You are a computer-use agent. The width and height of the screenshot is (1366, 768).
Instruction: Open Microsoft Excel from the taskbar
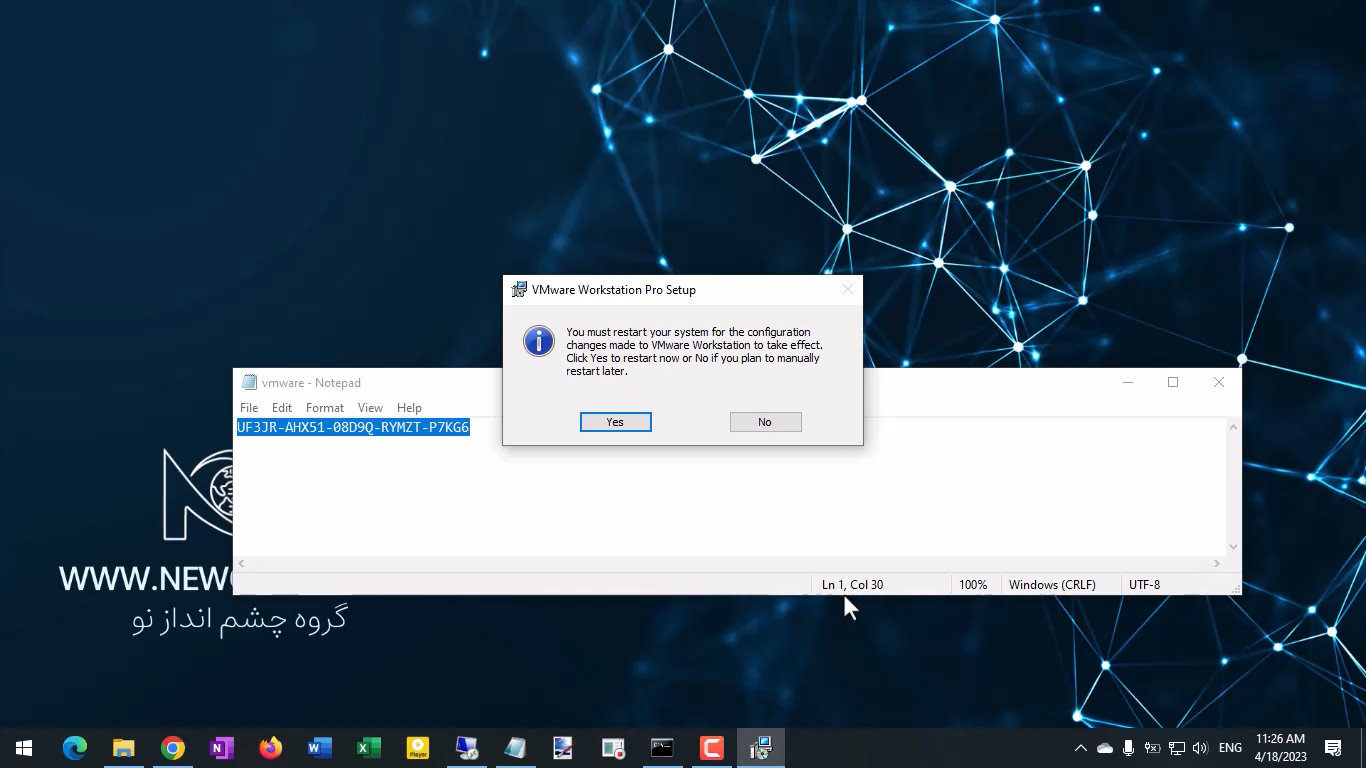click(368, 748)
